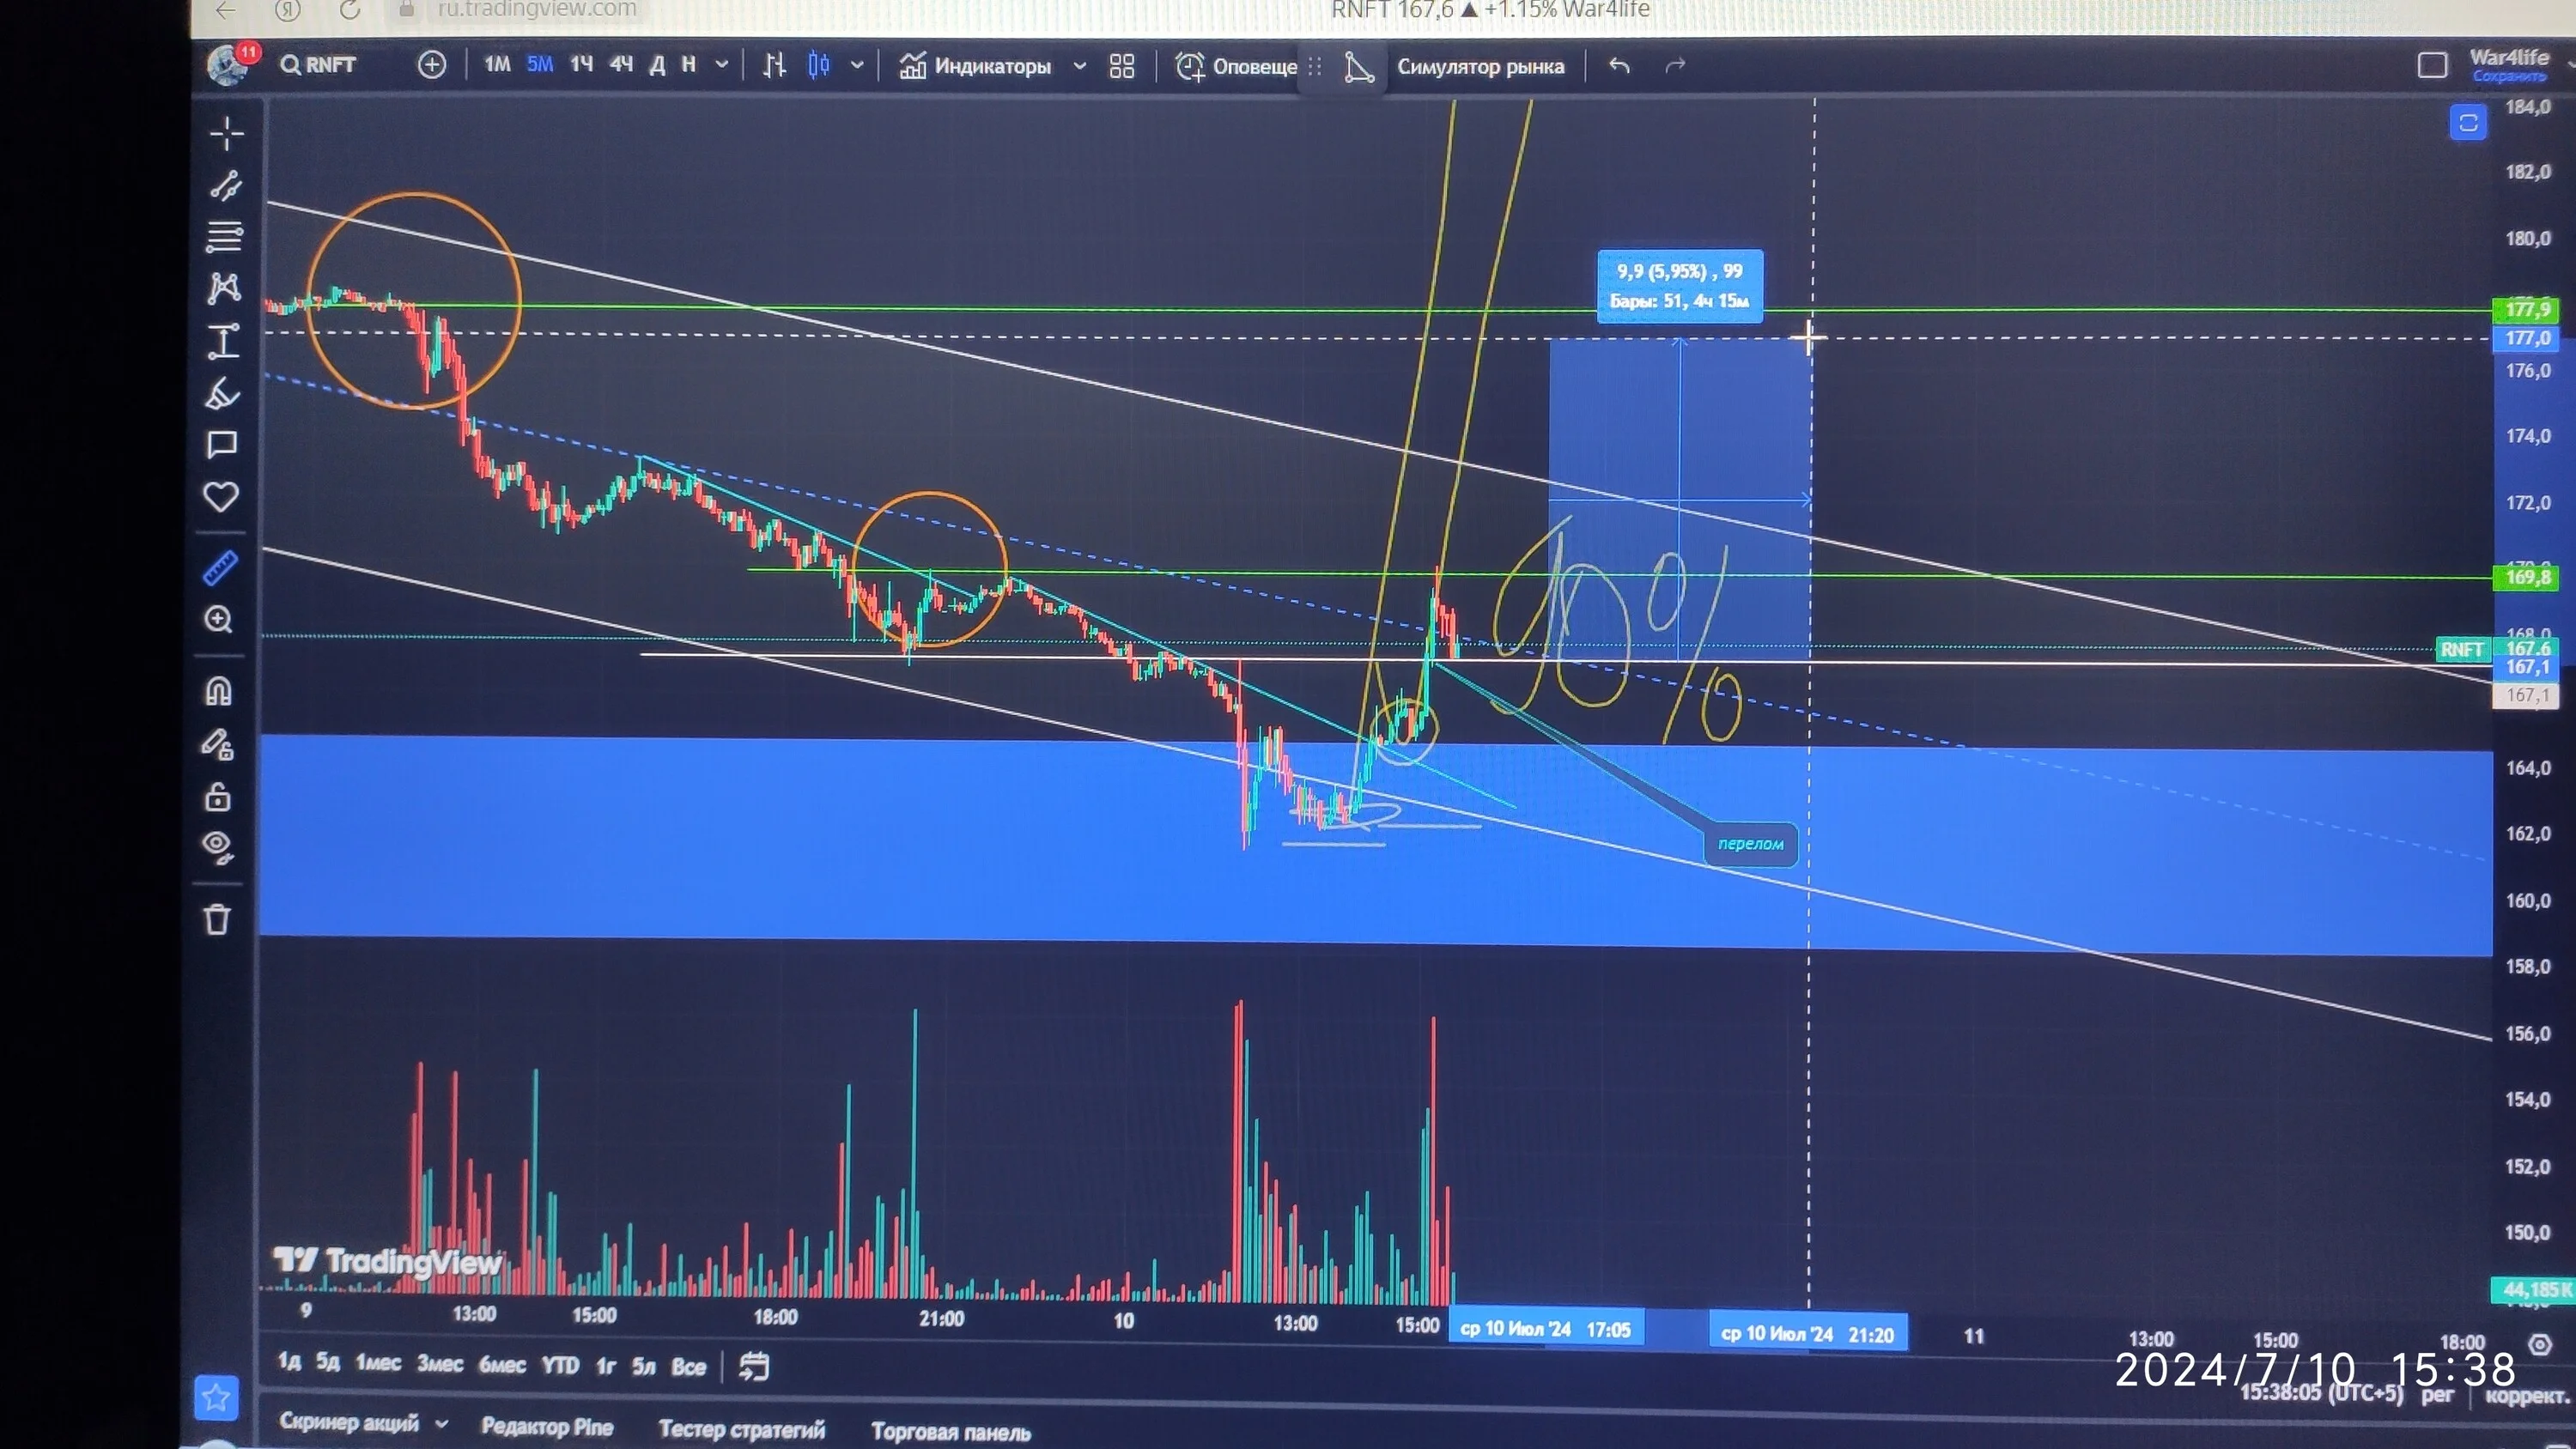Image resolution: width=2576 pixels, height=1449 pixels.
Task: Open the Тестер стратегий tab
Action: pos(742,1430)
